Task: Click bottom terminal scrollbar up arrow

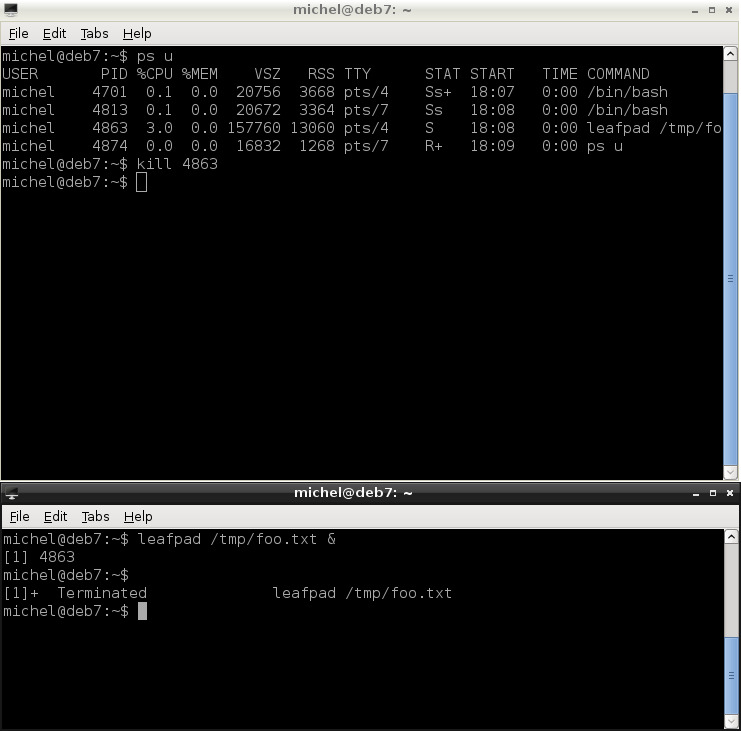Action: pos(731,537)
